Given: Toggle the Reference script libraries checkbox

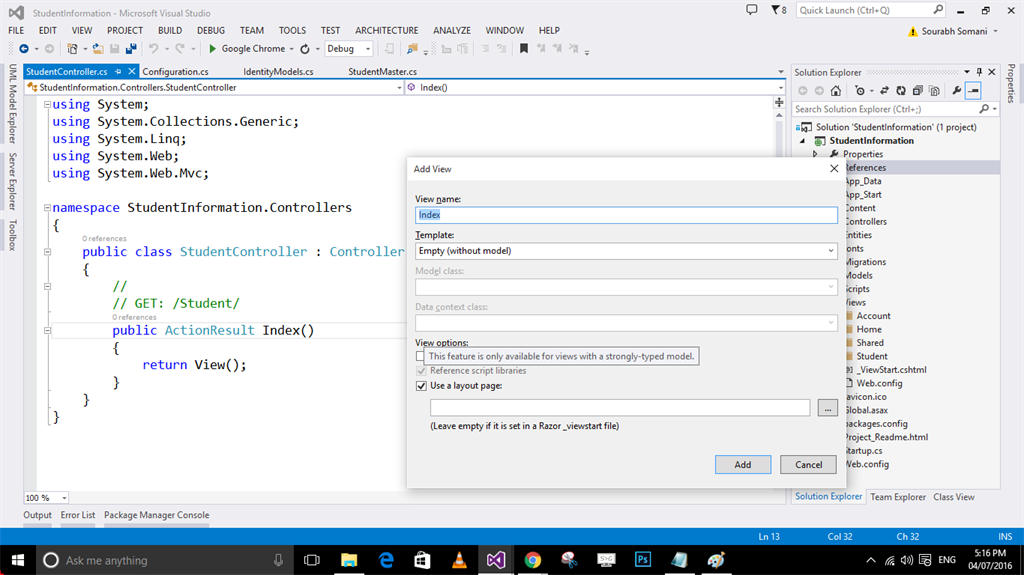Looking at the screenshot, I should coord(421,371).
